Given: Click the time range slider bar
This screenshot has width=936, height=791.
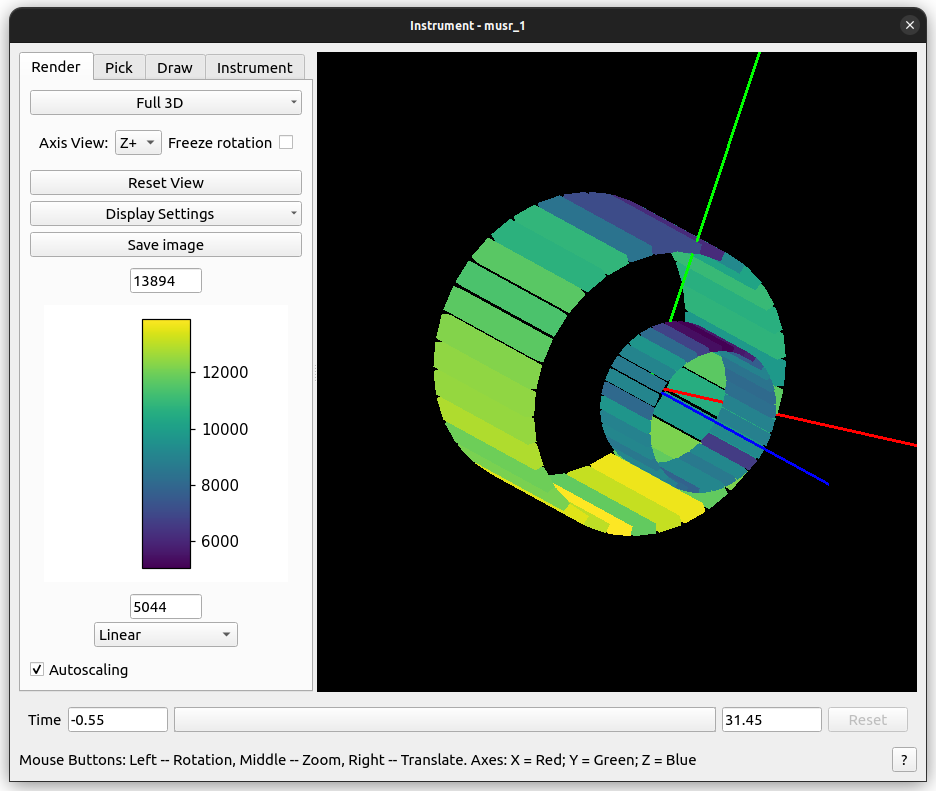Looking at the screenshot, I should [445, 720].
